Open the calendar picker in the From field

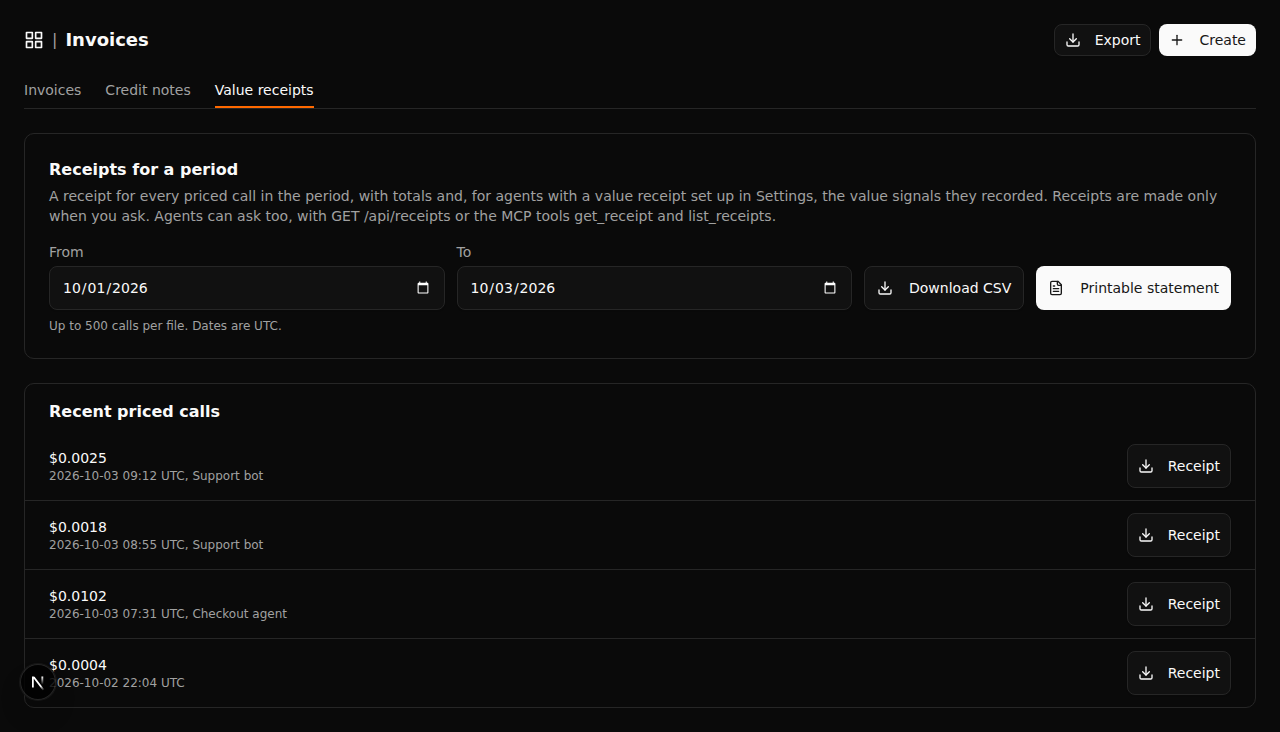pyautogui.click(x=423, y=288)
